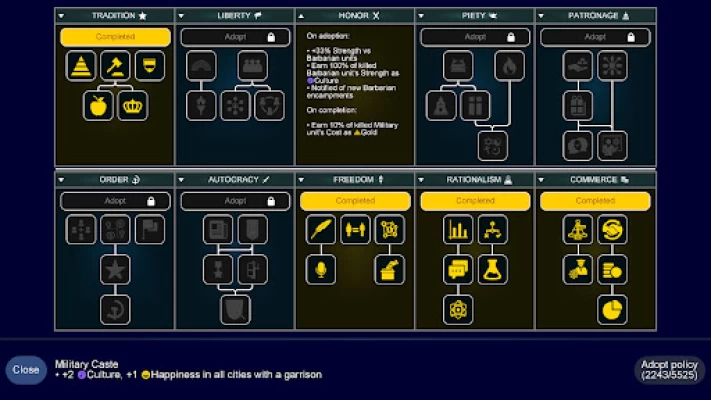
Task: Select the pyramid policy icon in Tradition
Action: [81, 66]
